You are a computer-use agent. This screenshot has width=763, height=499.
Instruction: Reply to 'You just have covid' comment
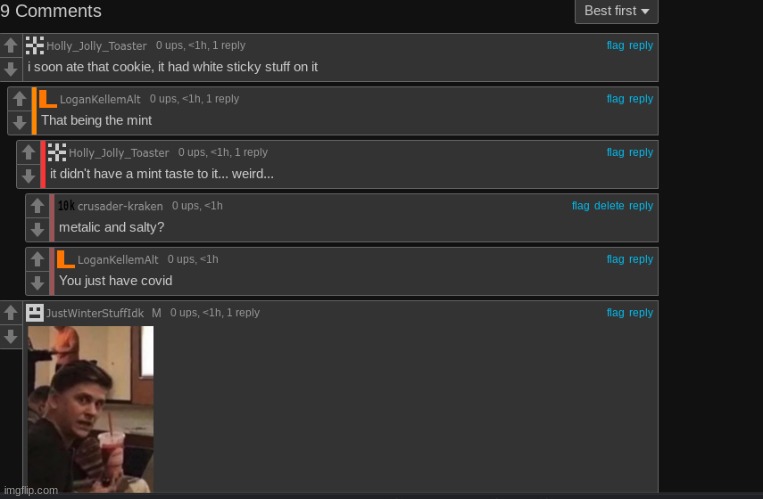[x=641, y=259]
